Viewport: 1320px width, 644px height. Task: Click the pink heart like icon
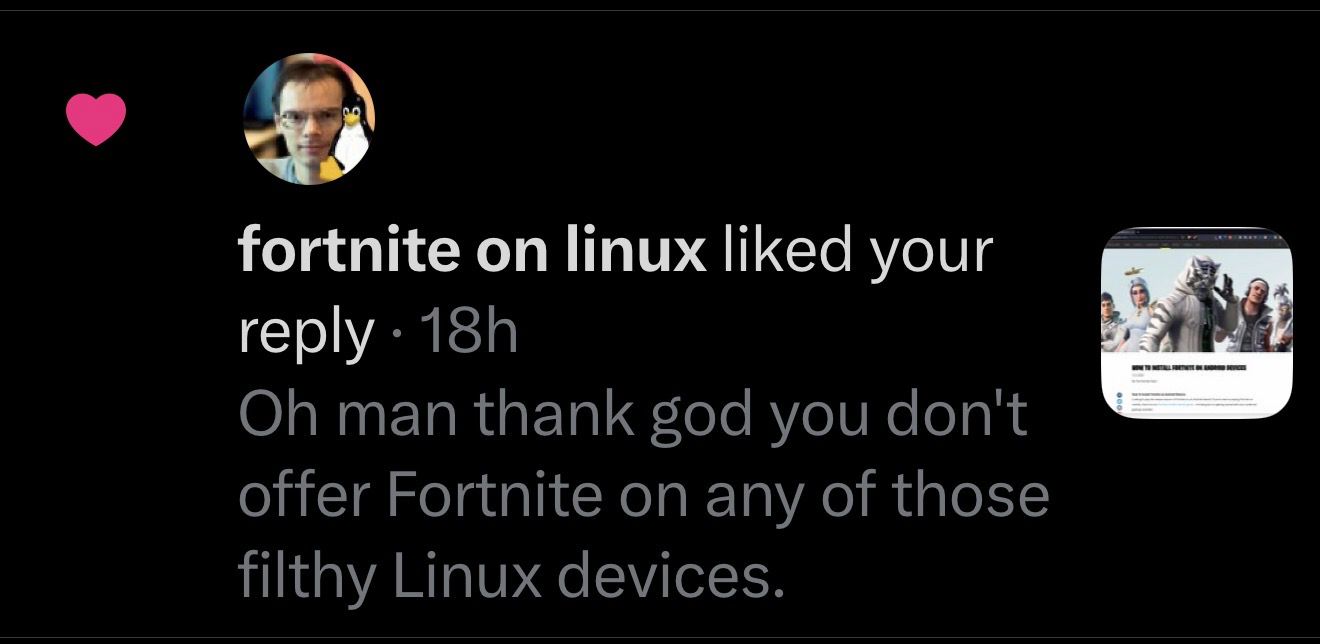click(96, 118)
